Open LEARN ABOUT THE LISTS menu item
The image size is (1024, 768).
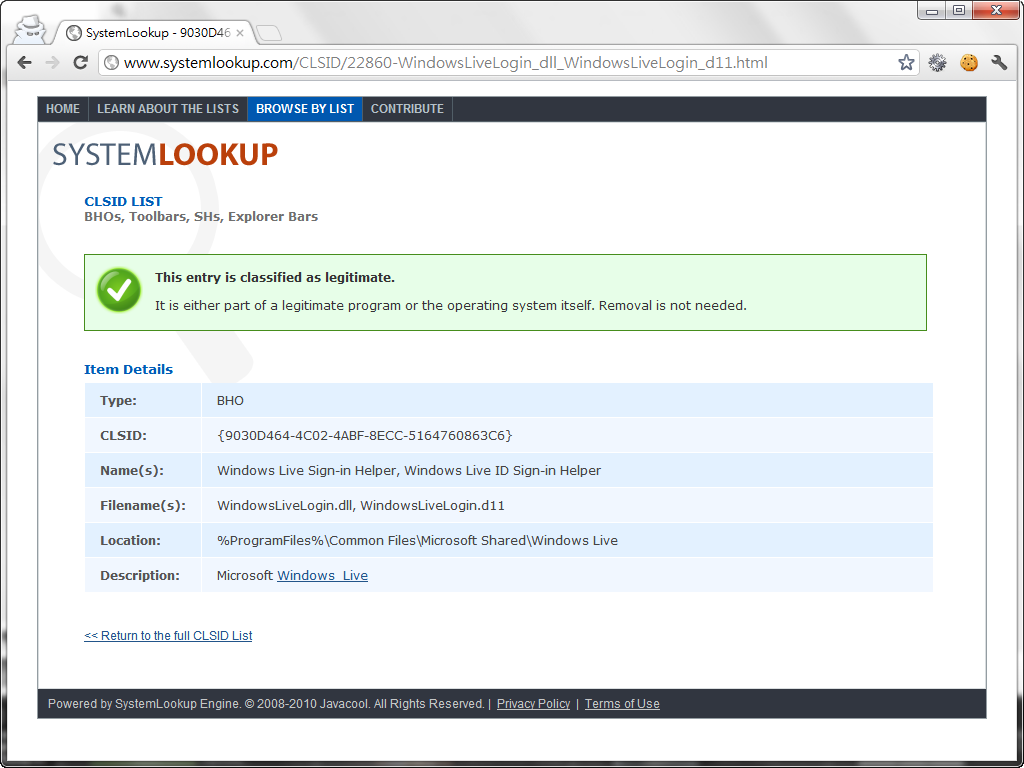click(x=168, y=109)
